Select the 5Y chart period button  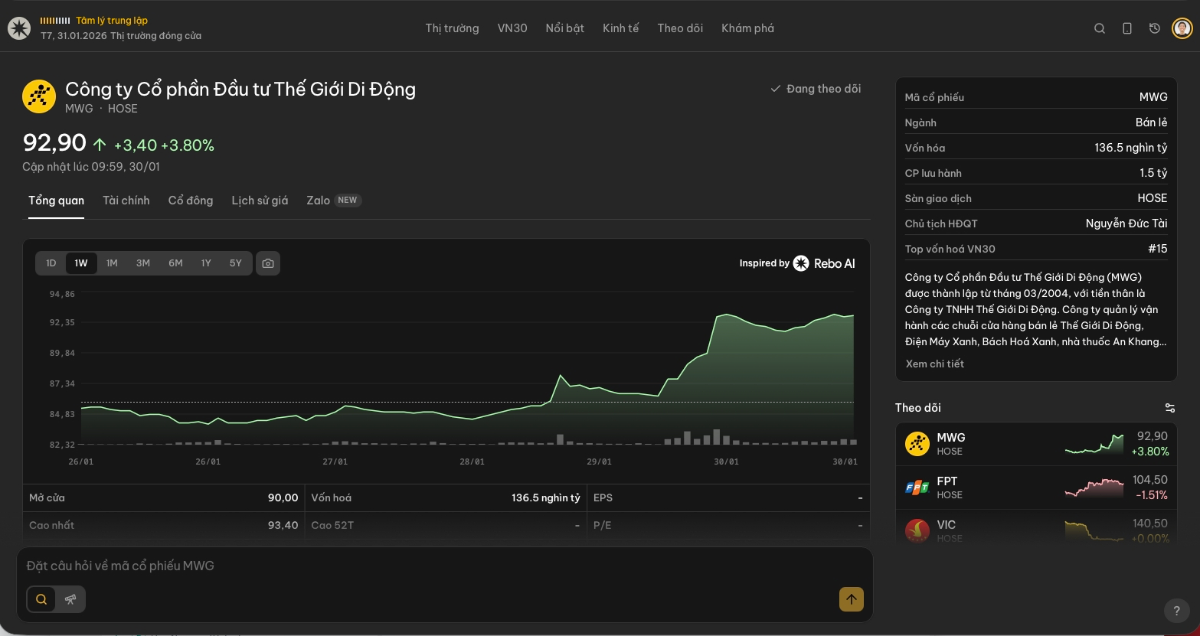click(x=236, y=263)
